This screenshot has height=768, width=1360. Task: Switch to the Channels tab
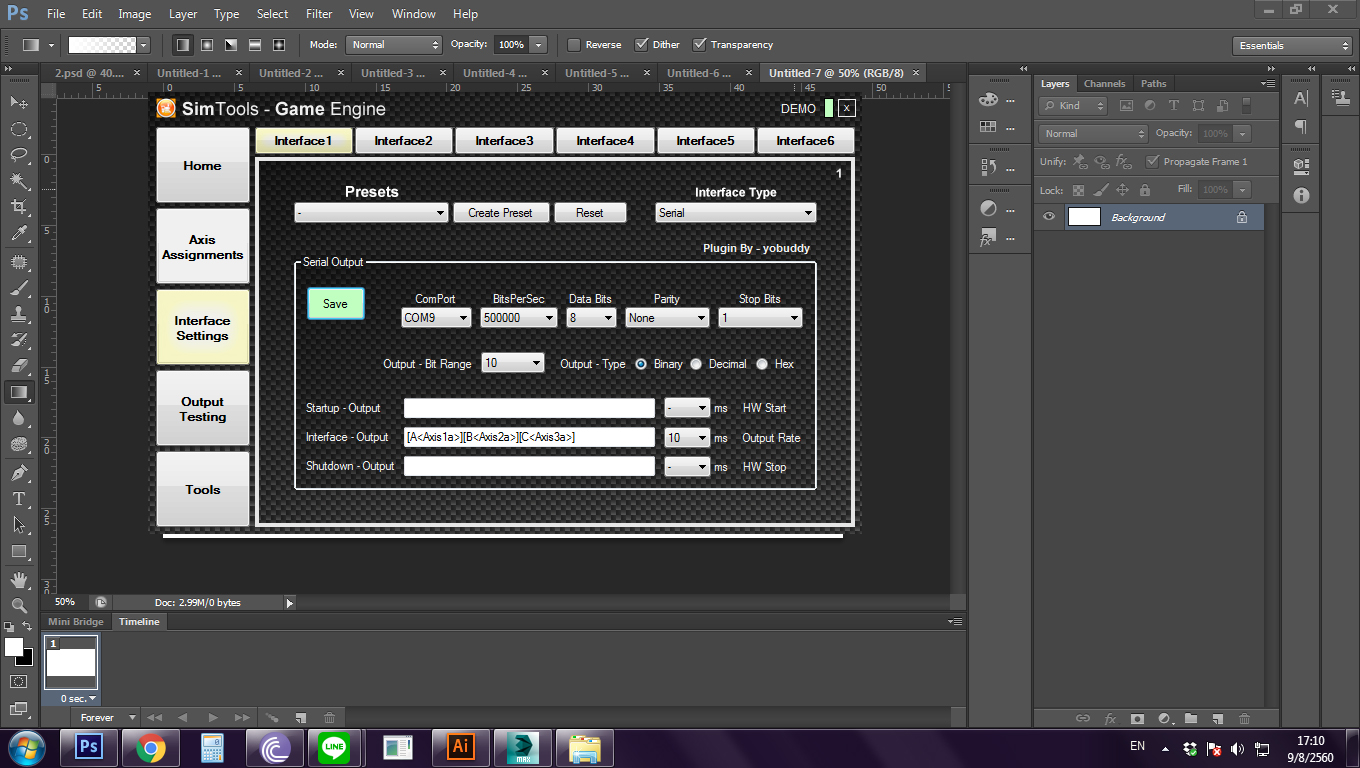click(x=1104, y=84)
